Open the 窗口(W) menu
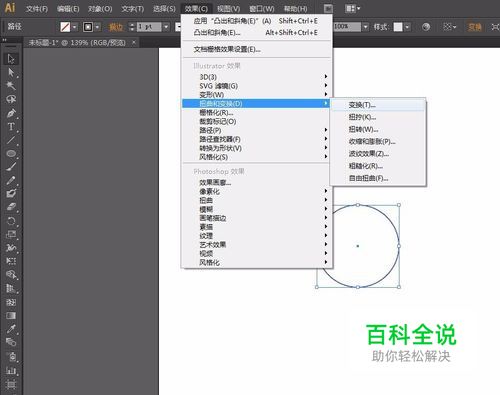Screen dimensions: 500x395 (x=262, y=9)
